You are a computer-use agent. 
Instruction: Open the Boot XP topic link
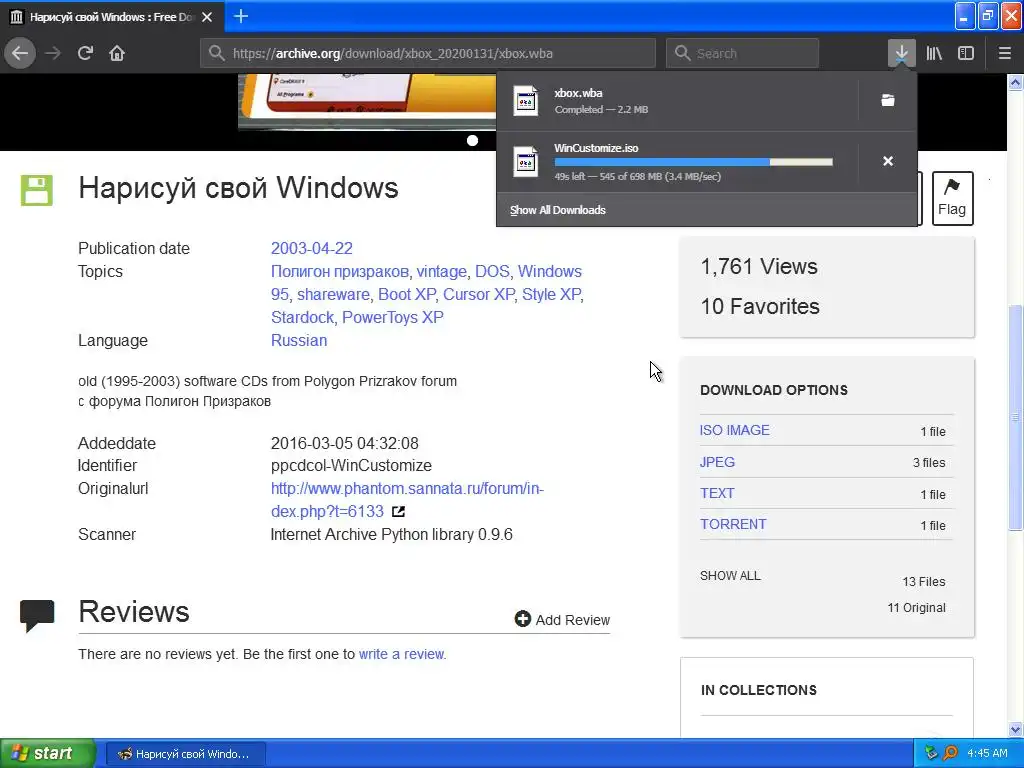tap(407, 295)
